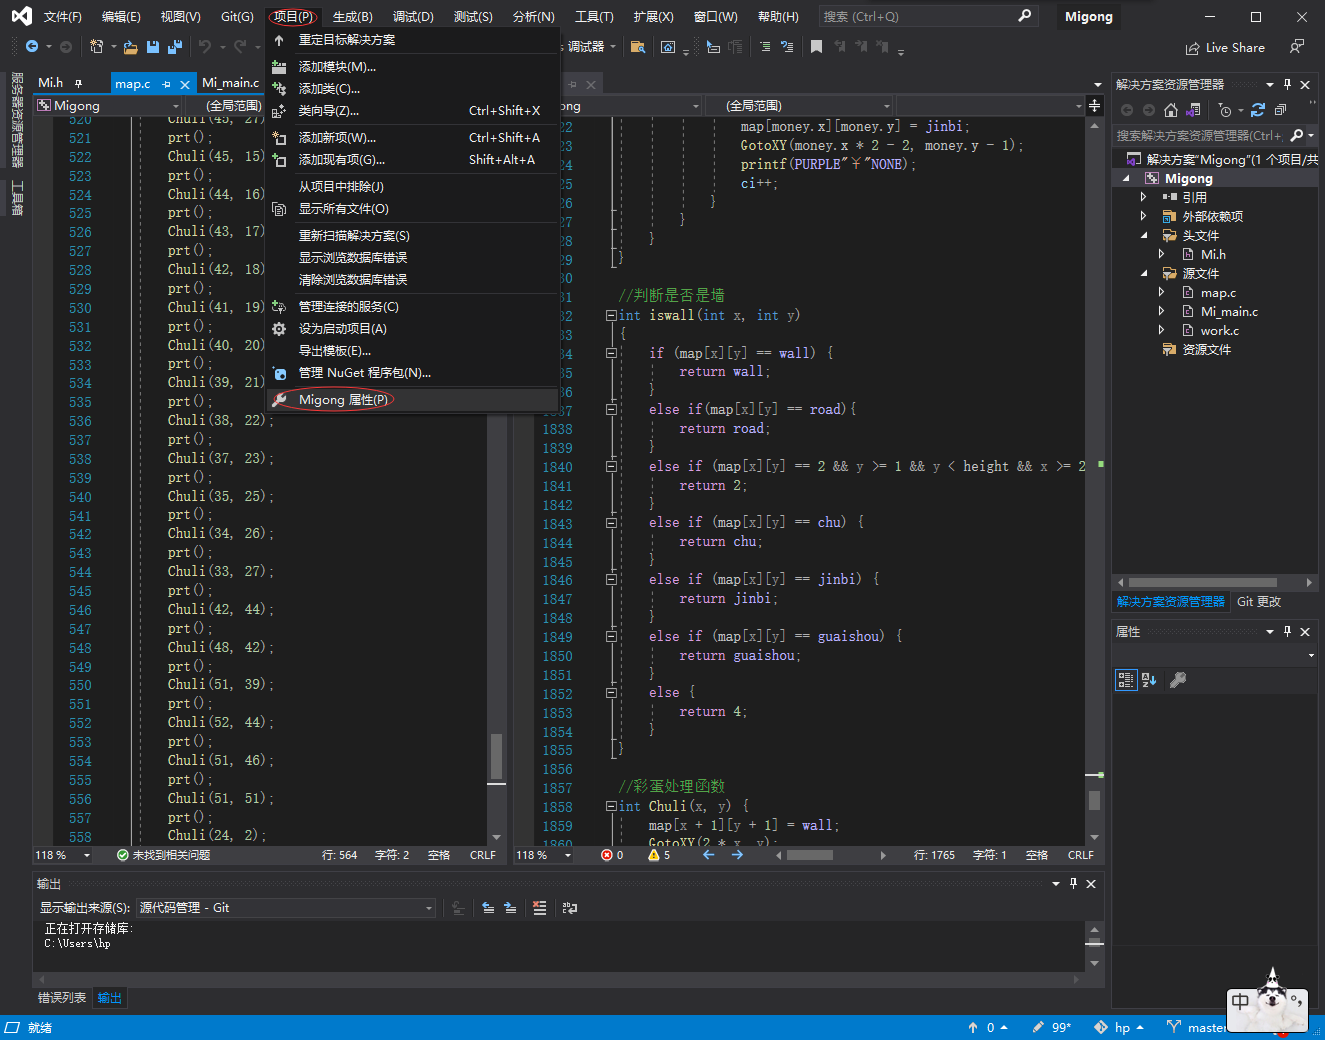
Task: Click the switch views icon in Solution Explorer
Action: coord(1193,110)
